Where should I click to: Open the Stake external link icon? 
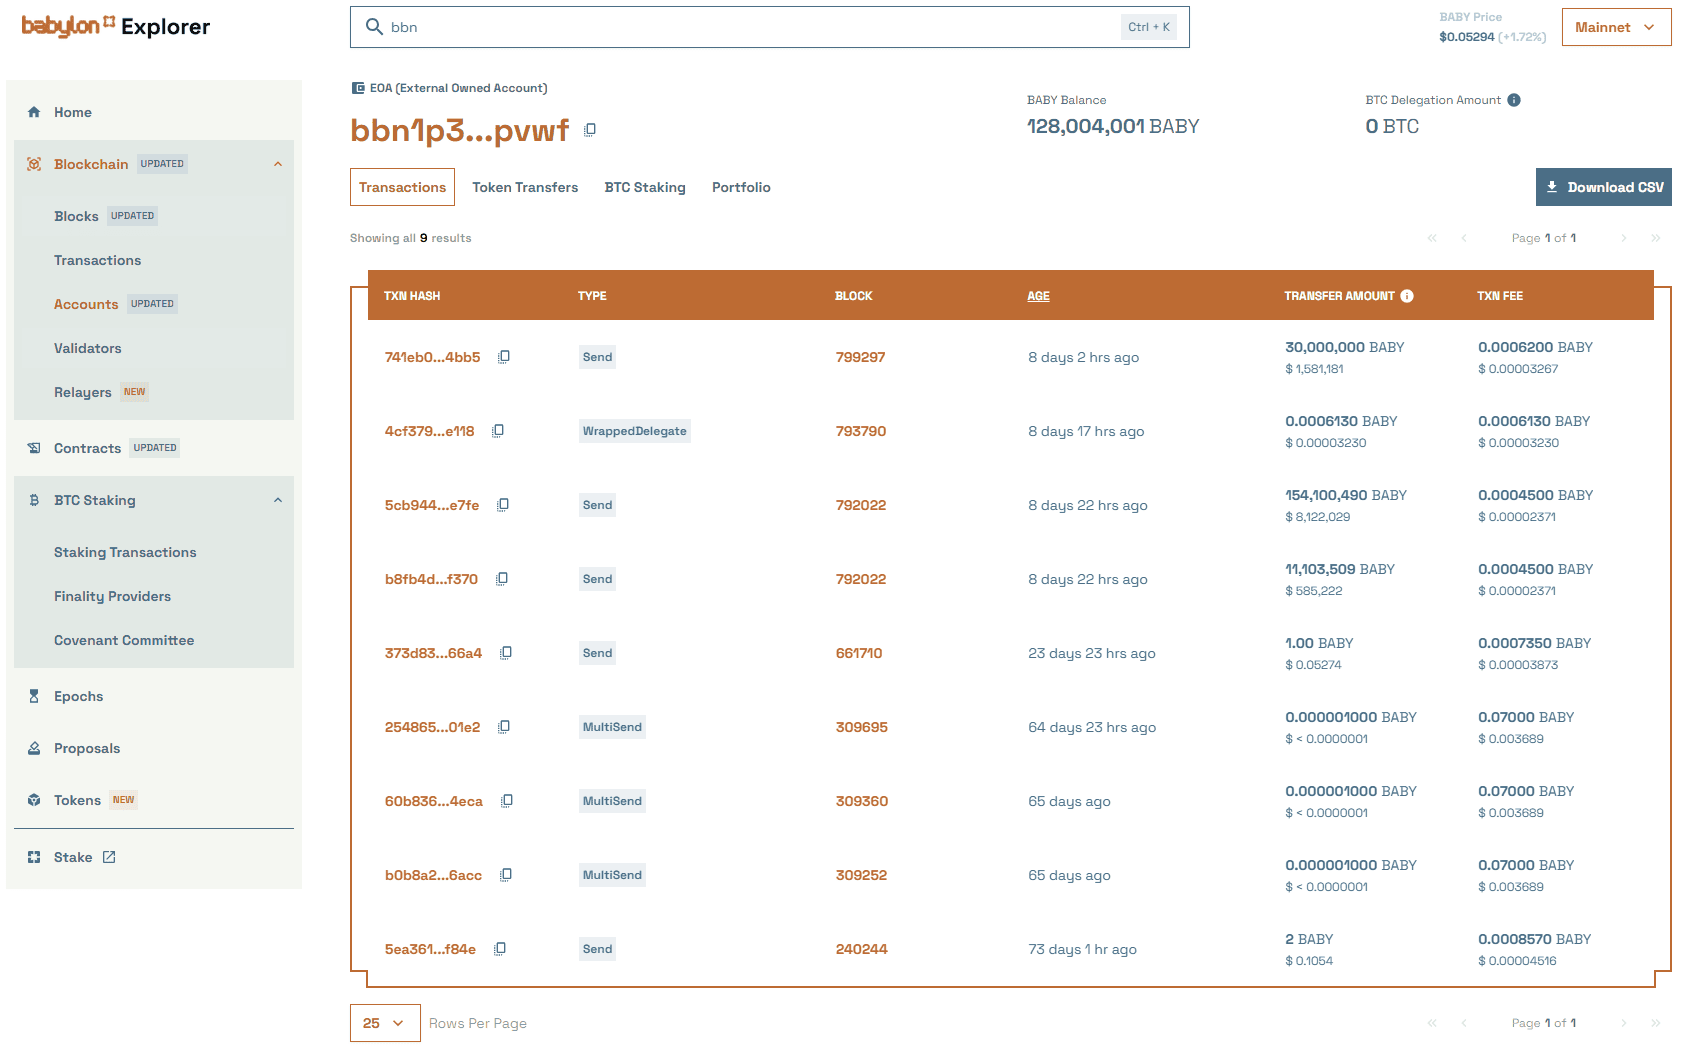click(109, 857)
